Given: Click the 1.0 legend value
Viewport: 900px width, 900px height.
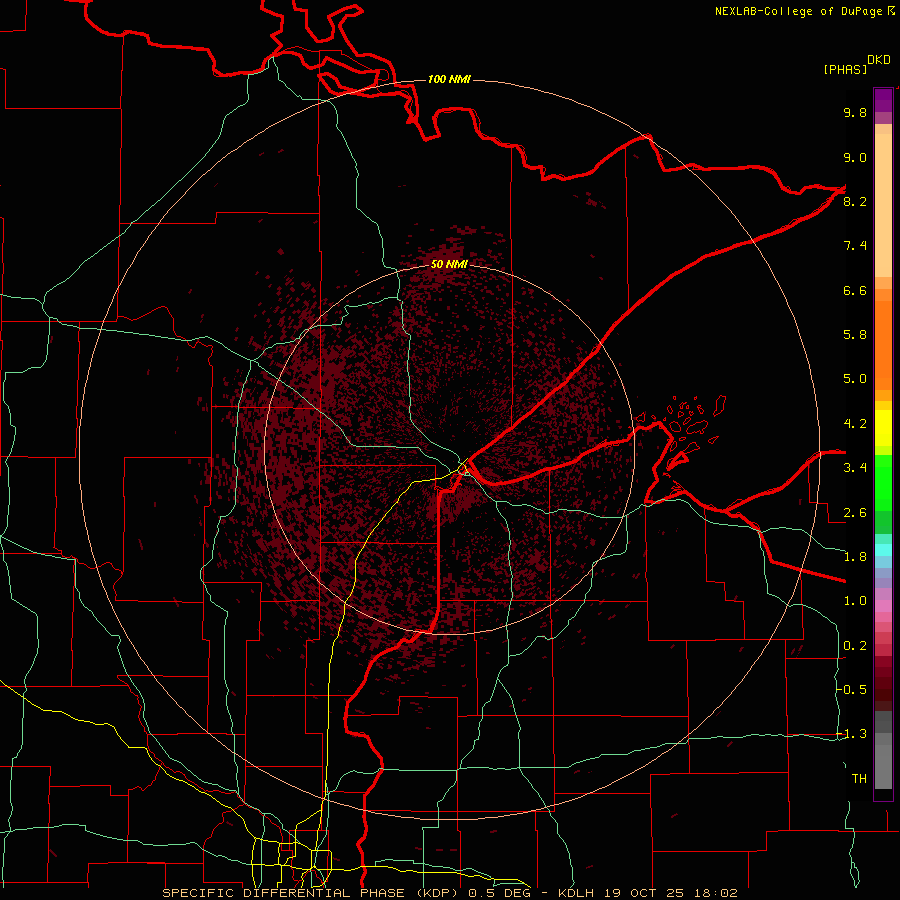Looking at the screenshot, I should [x=855, y=601].
